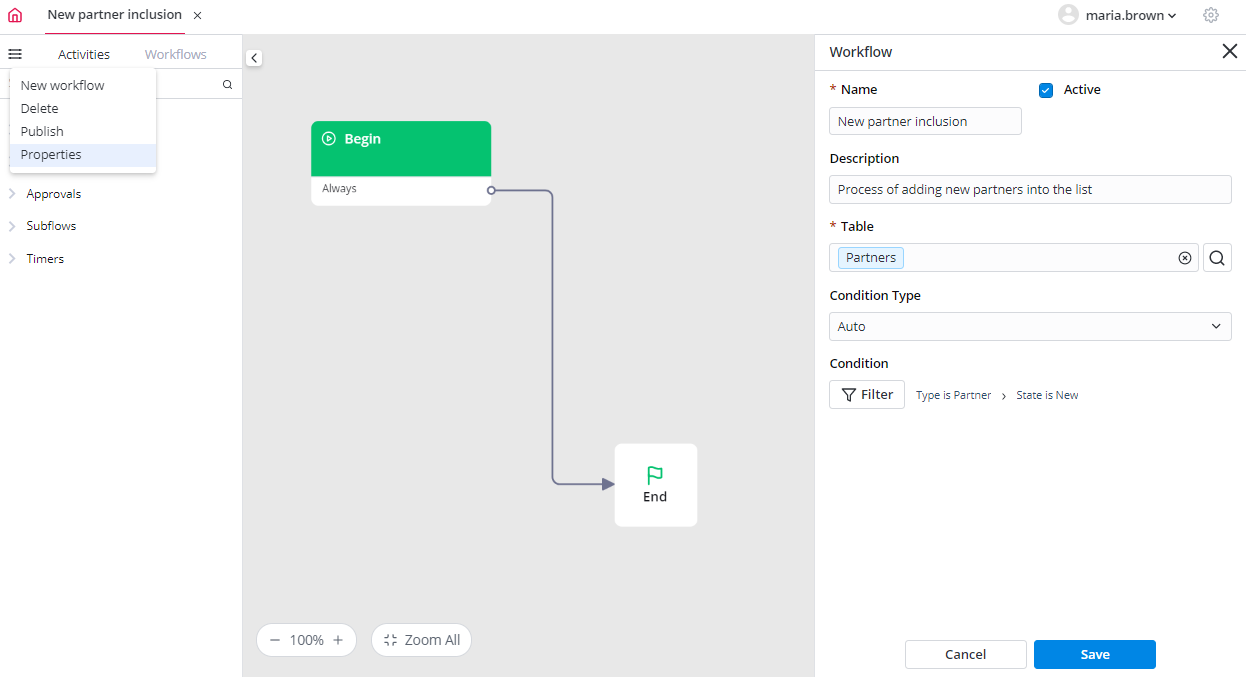Open the home page icon
The width and height of the screenshot is (1246, 677).
point(15,15)
